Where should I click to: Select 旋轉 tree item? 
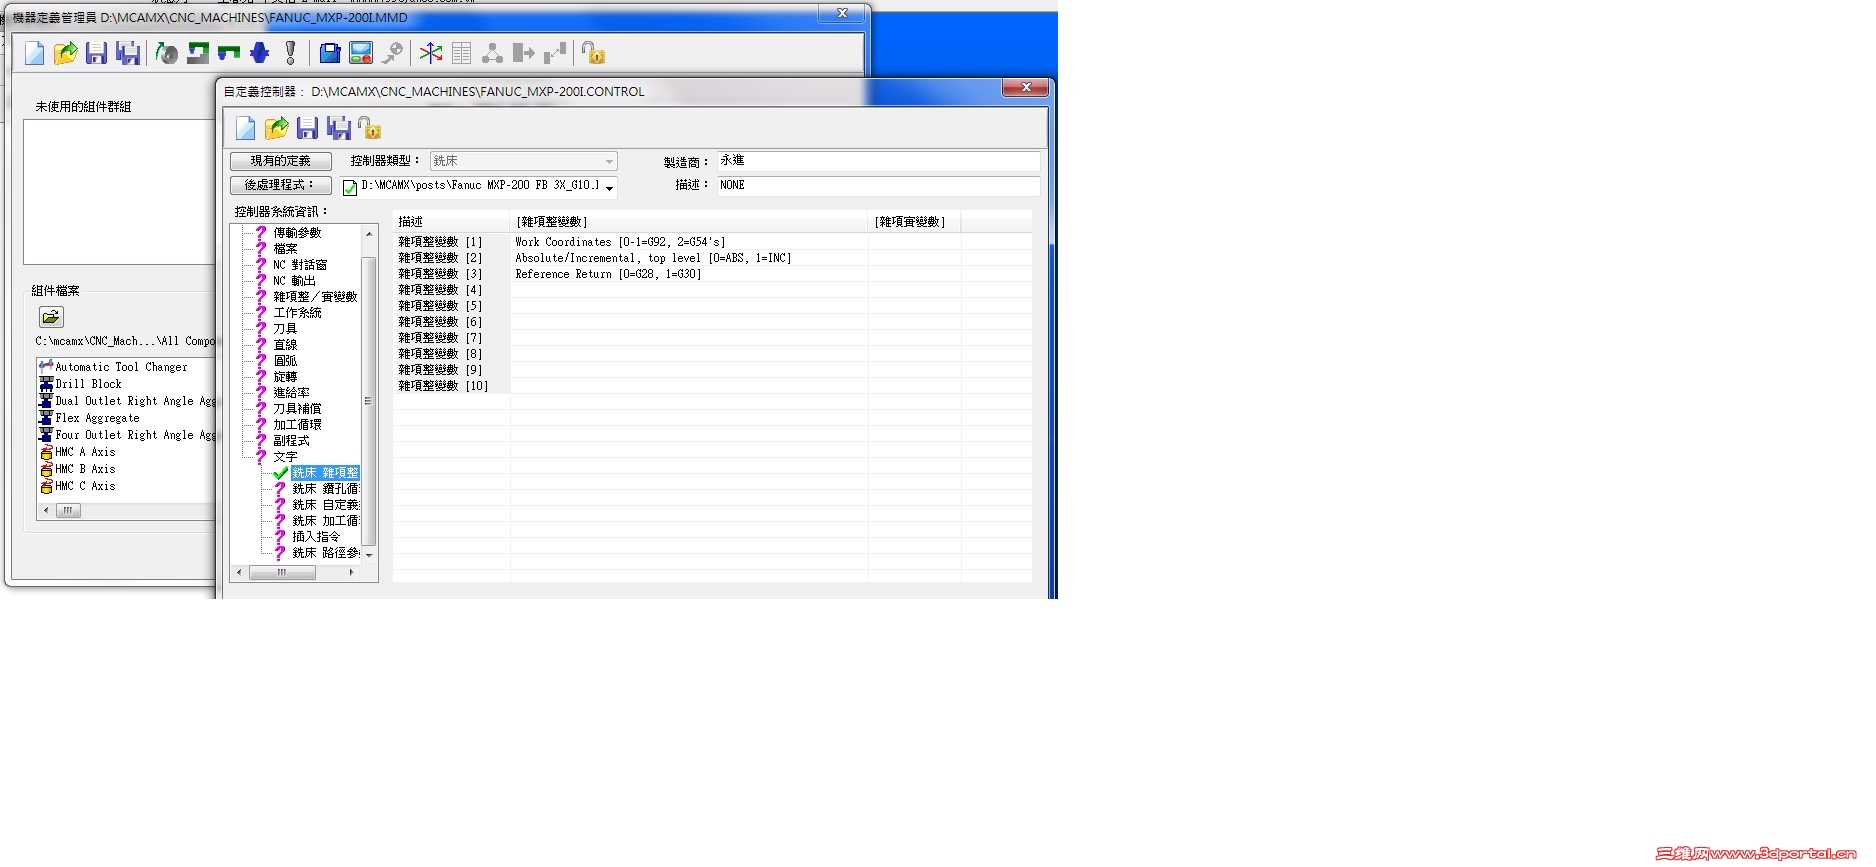[285, 377]
